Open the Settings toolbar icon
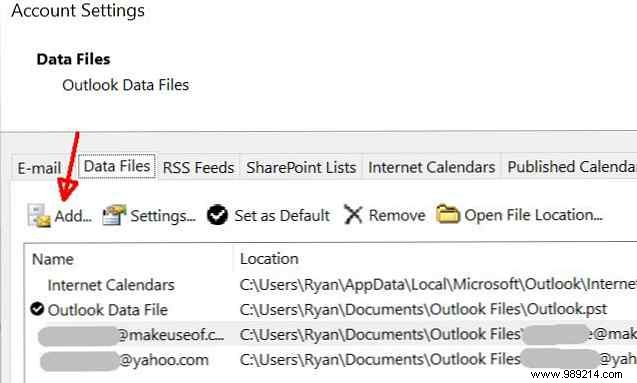Viewport: 637px width, 383px height. [x=115, y=215]
